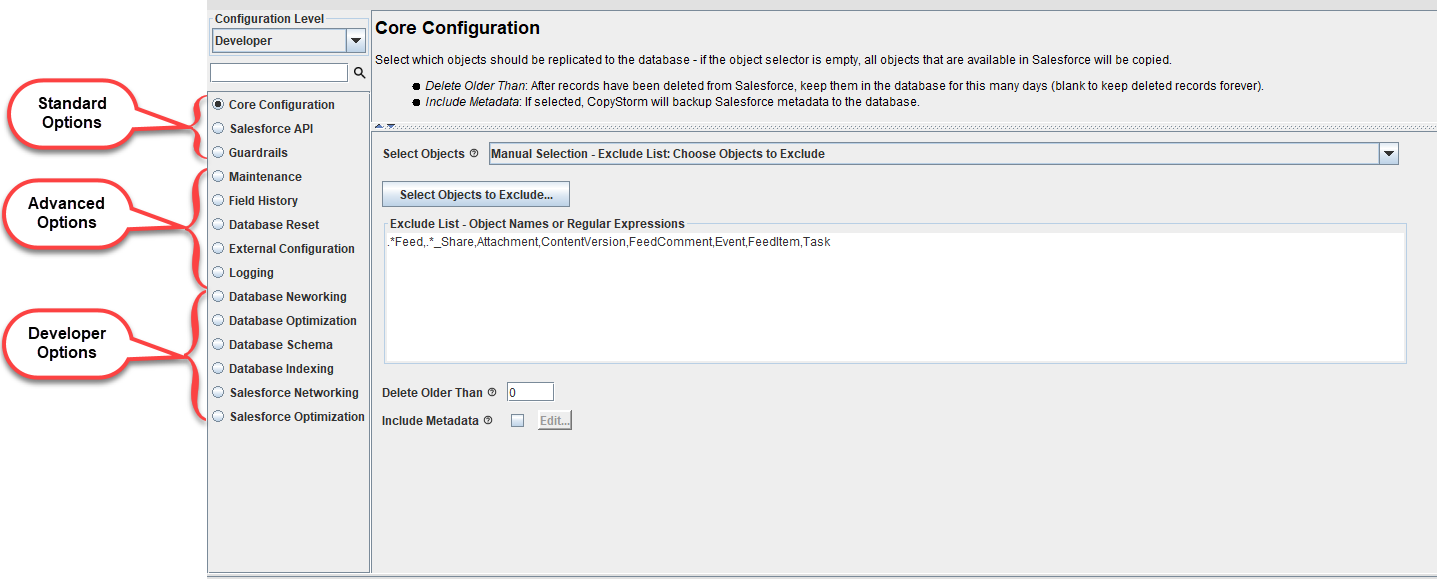Click the Select Objects to Exclude button
The height and width of the screenshot is (579, 1437).
click(476, 194)
